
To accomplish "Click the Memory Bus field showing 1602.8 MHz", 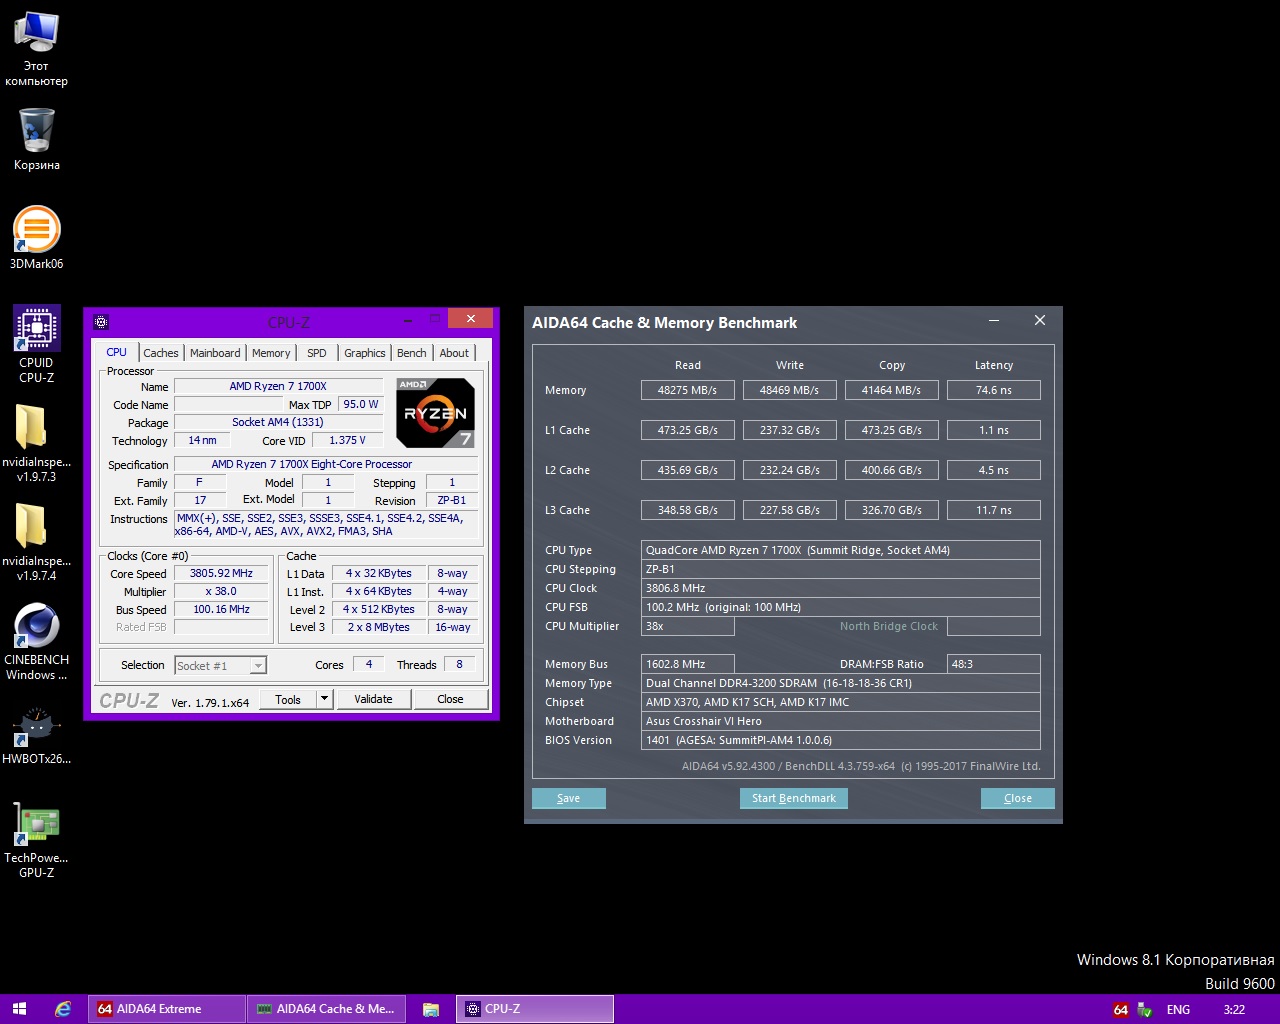I will click(x=688, y=664).
